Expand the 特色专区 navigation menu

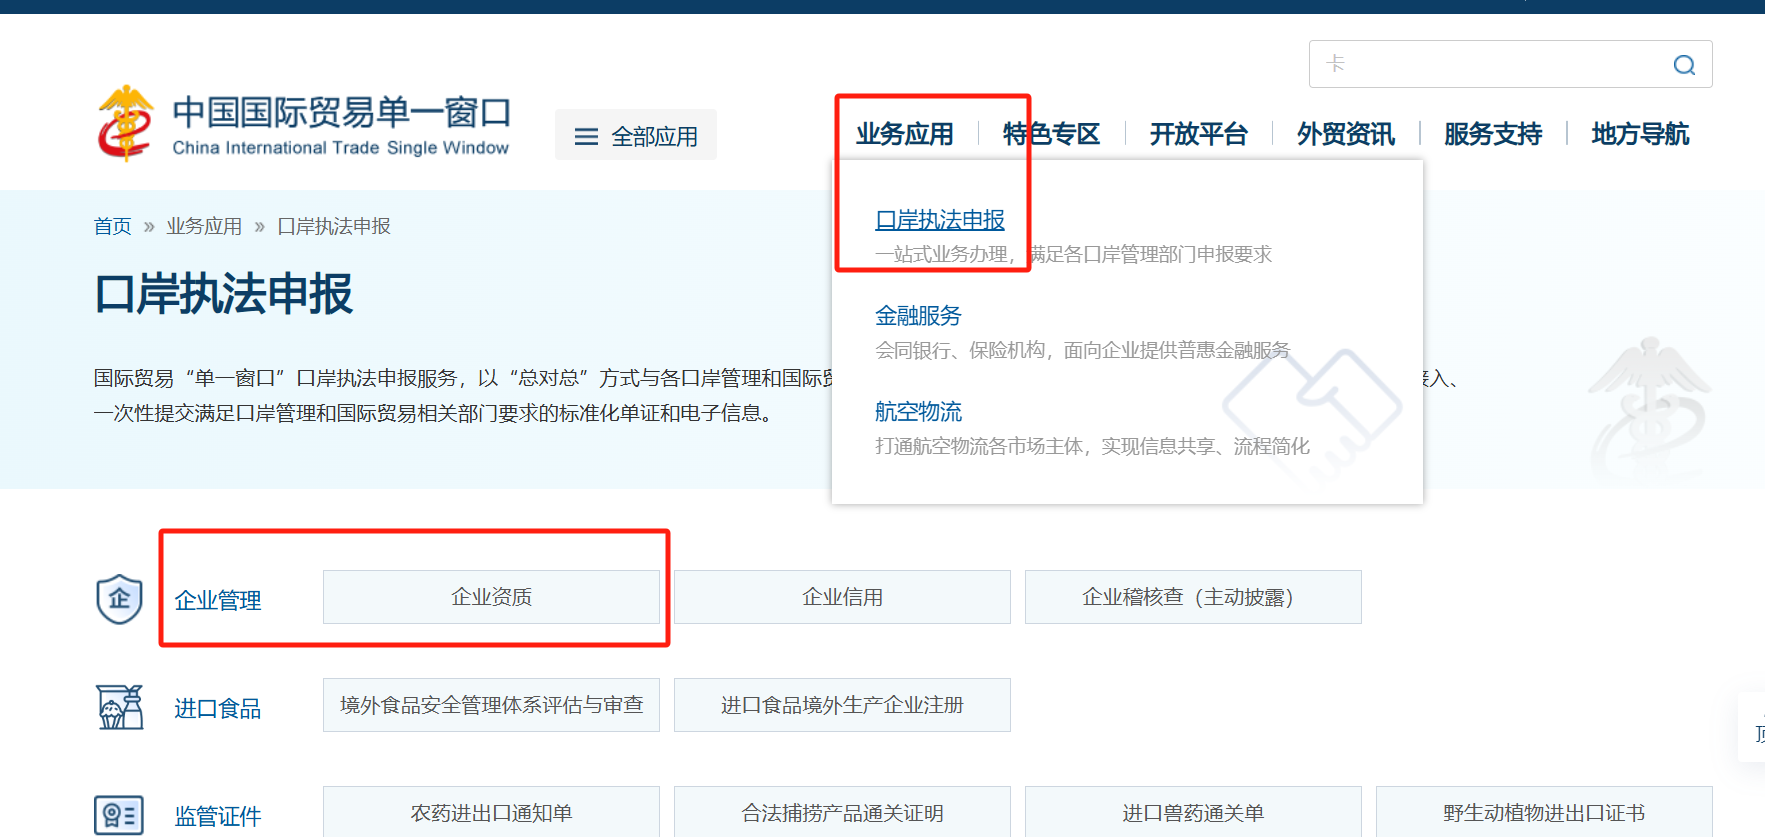pyautogui.click(x=1051, y=134)
